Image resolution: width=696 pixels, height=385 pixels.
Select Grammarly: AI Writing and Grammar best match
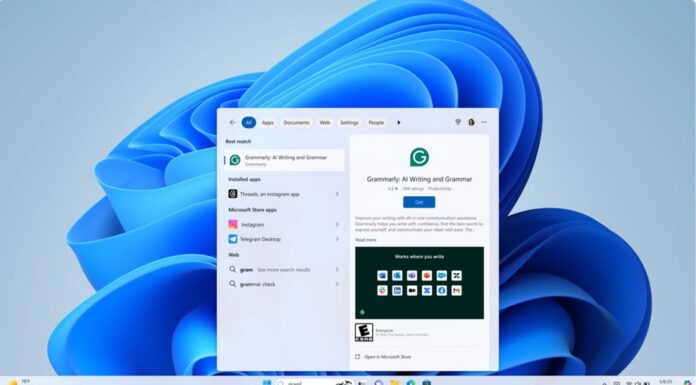point(284,160)
